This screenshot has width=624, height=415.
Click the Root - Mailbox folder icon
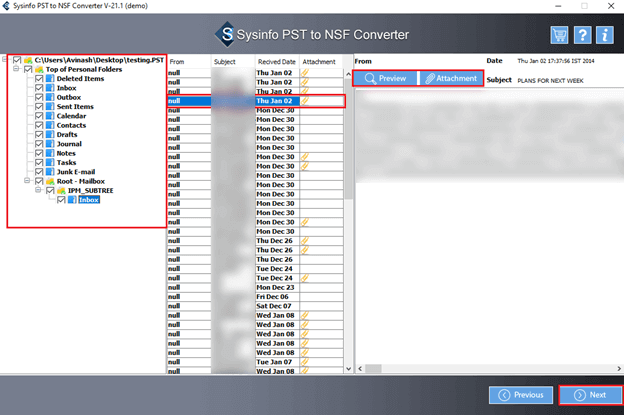(50, 181)
